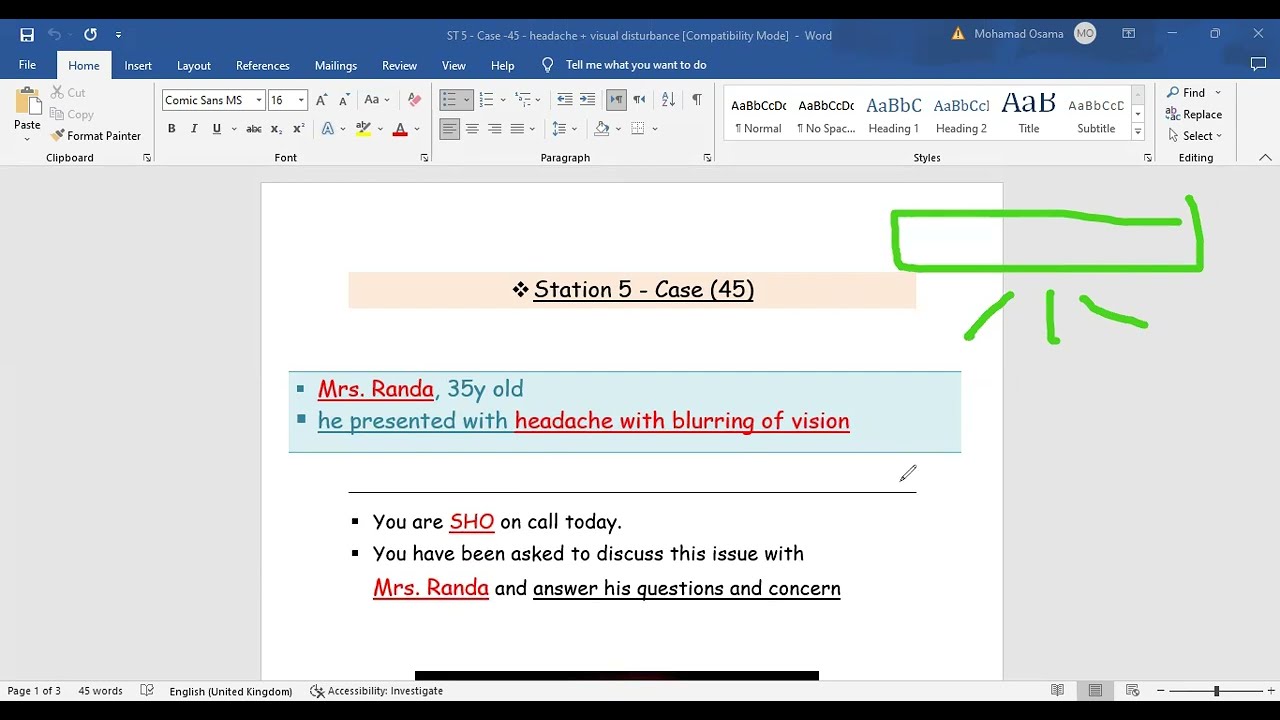Apply the Heading 1 style

[x=893, y=114]
